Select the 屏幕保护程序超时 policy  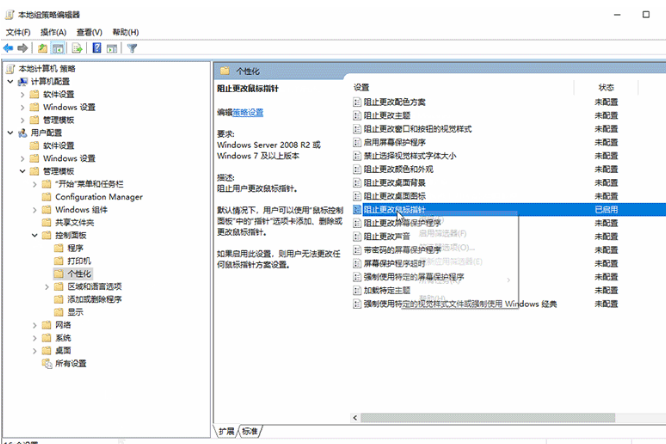click(x=395, y=263)
